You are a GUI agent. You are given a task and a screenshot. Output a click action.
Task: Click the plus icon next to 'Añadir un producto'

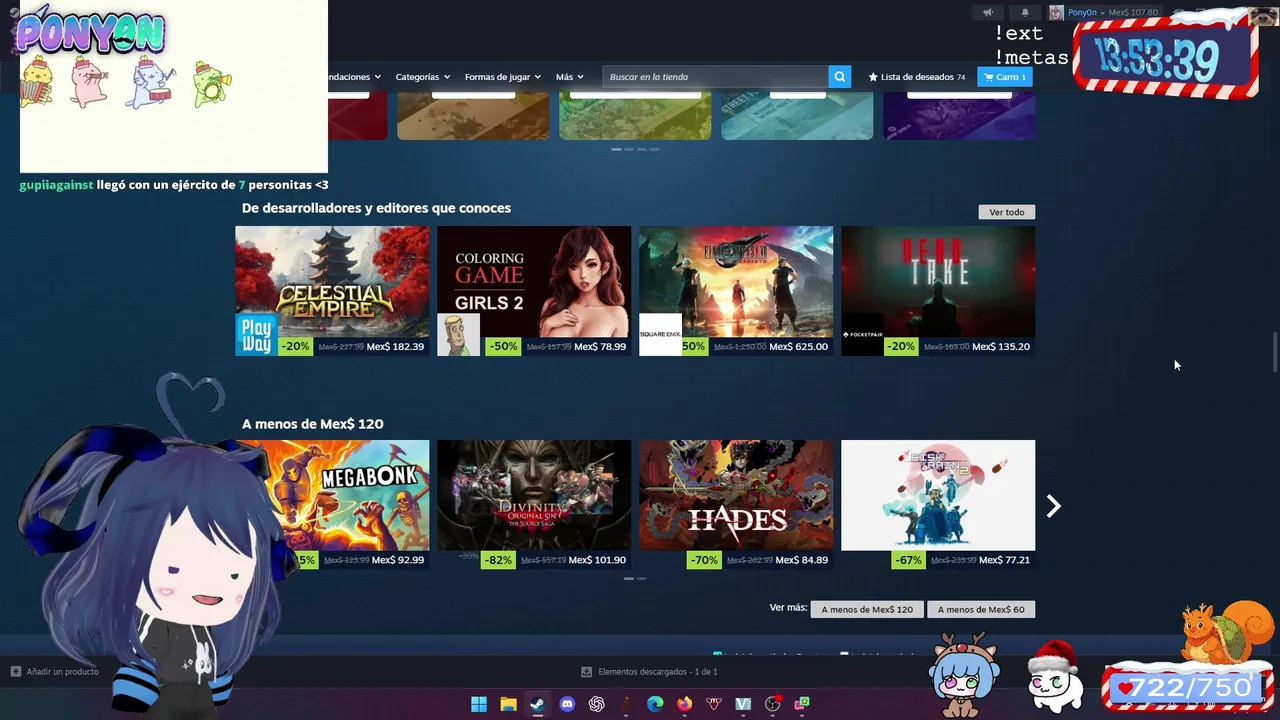[15, 672]
